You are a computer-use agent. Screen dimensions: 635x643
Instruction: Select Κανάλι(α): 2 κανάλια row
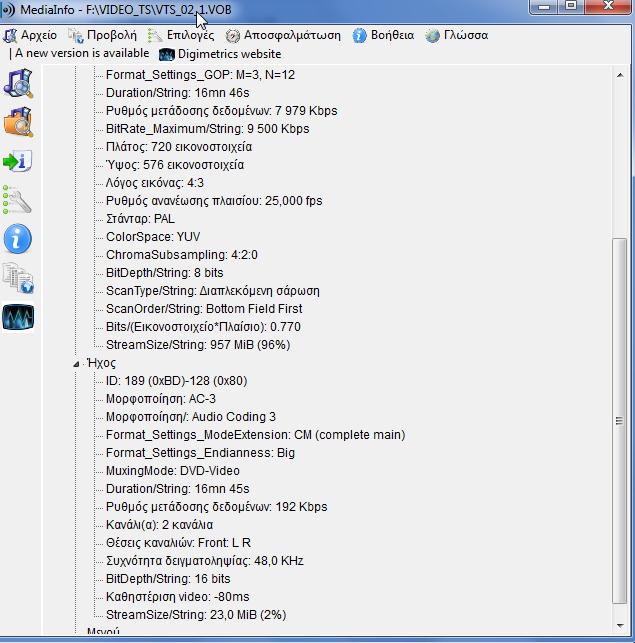tap(159, 525)
